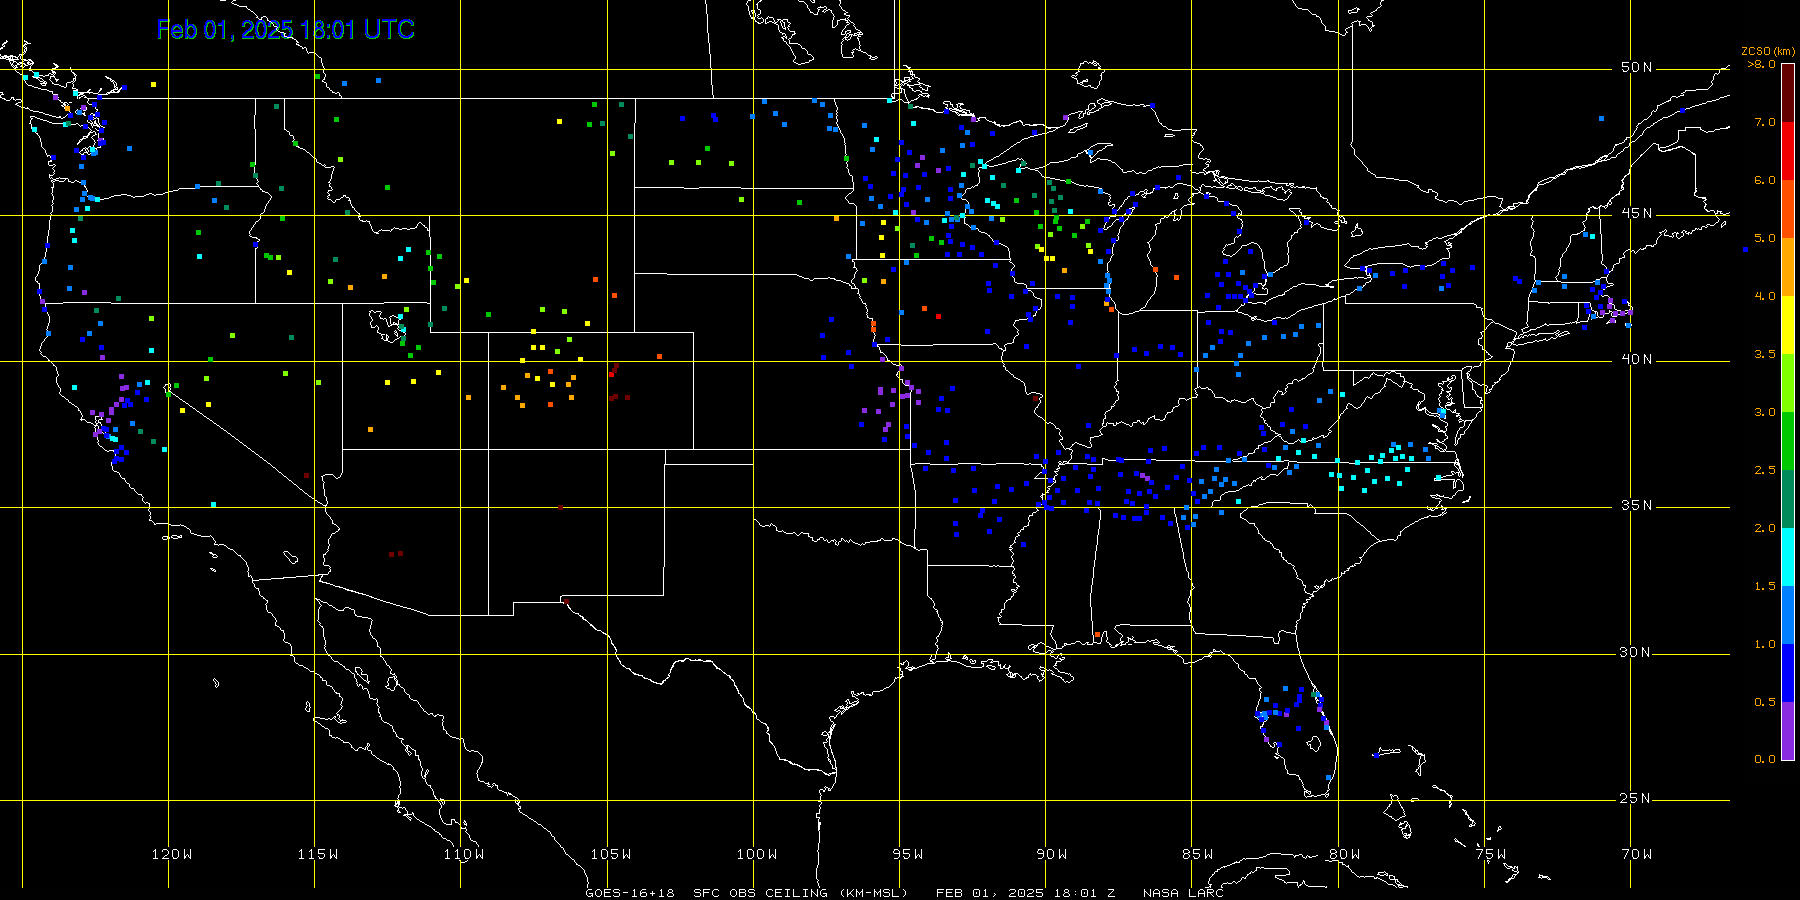Screen dimensions: 1800x900
Task: Select the orange swatch between 5.0 and 4.0
Action: coord(1788,267)
